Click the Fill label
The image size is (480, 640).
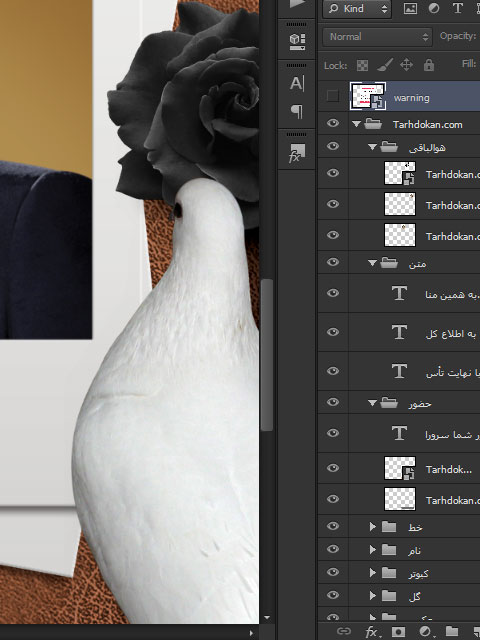pos(469,64)
